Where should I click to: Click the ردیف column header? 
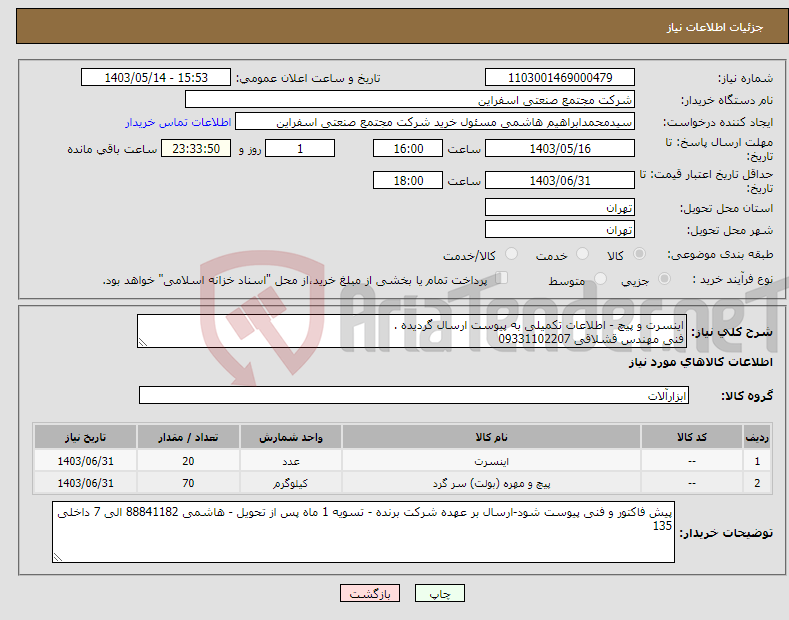(757, 437)
